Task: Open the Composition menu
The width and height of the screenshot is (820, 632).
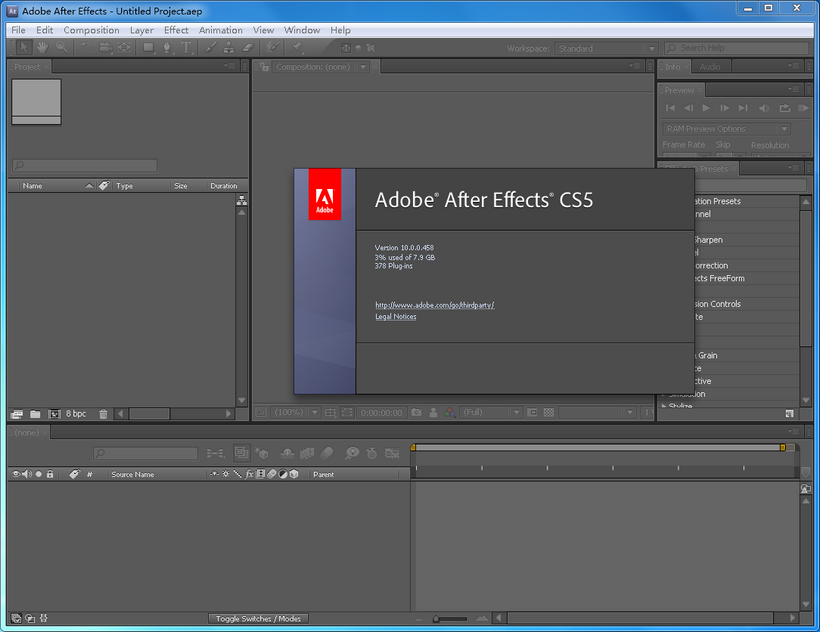Action: pos(91,30)
